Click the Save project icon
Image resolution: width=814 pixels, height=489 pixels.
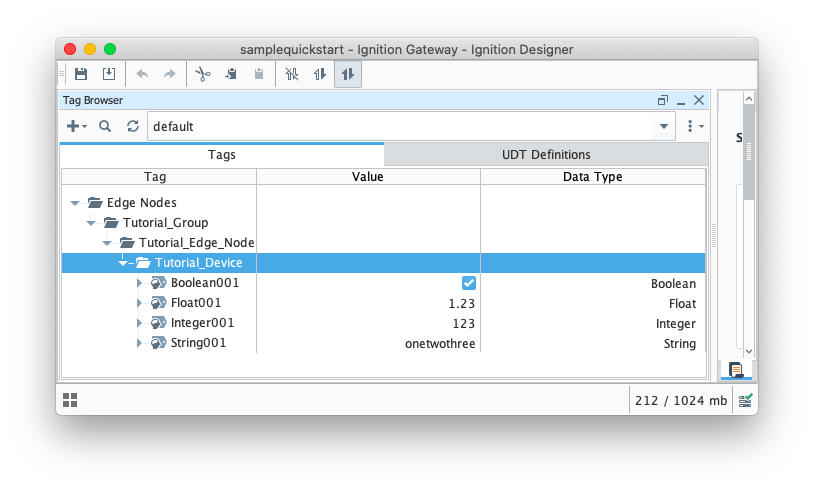pos(81,74)
